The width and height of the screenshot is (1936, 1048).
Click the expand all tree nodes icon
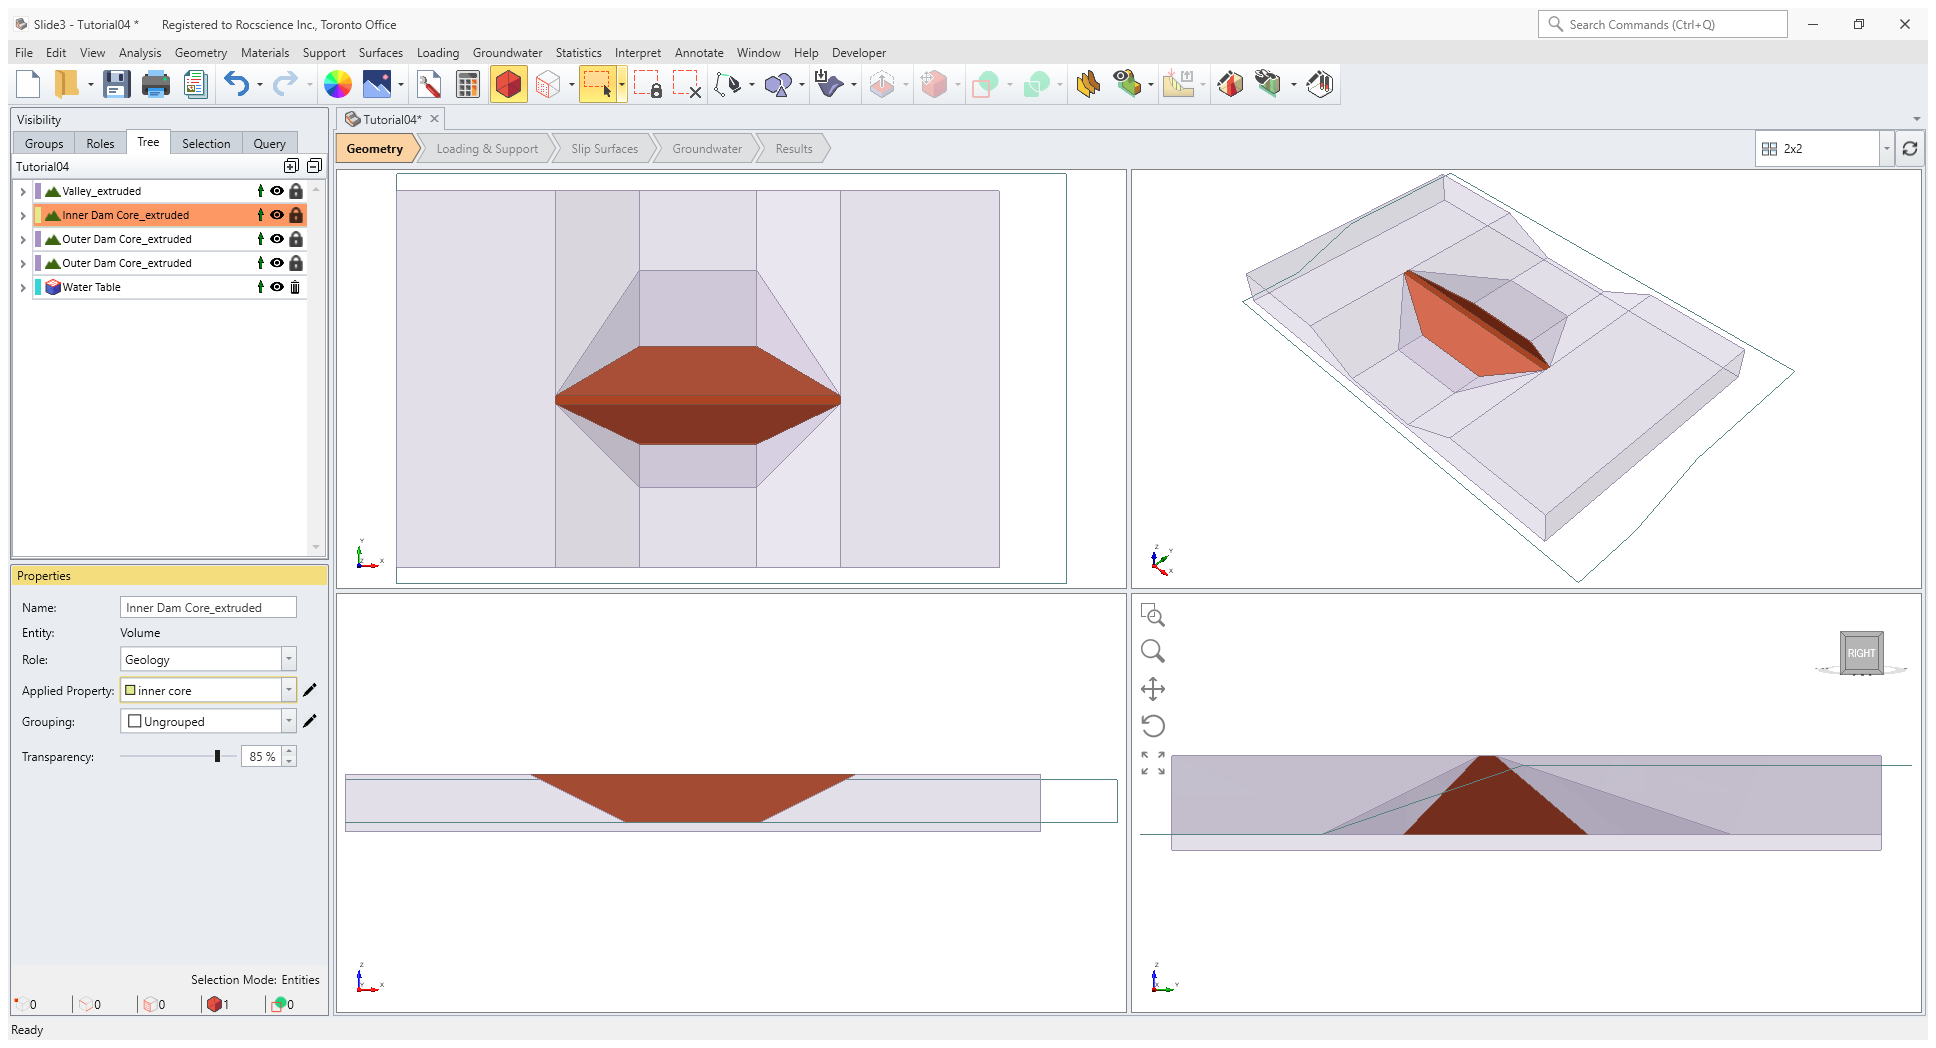(x=291, y=166)
